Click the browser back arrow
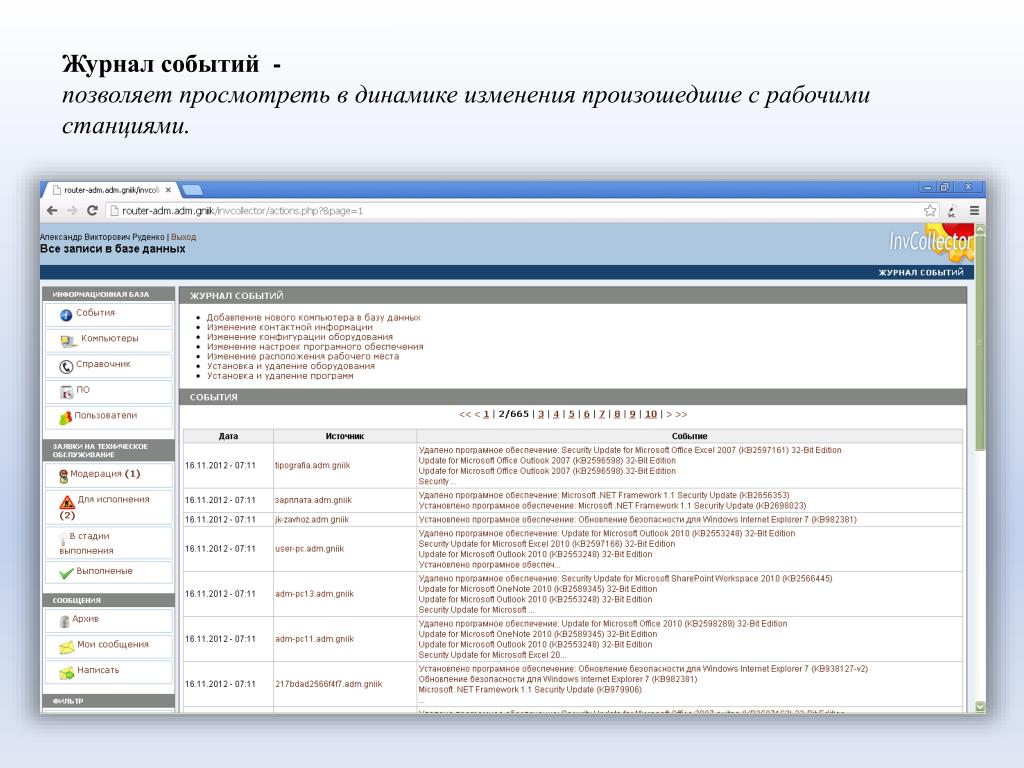 (52, 210)
